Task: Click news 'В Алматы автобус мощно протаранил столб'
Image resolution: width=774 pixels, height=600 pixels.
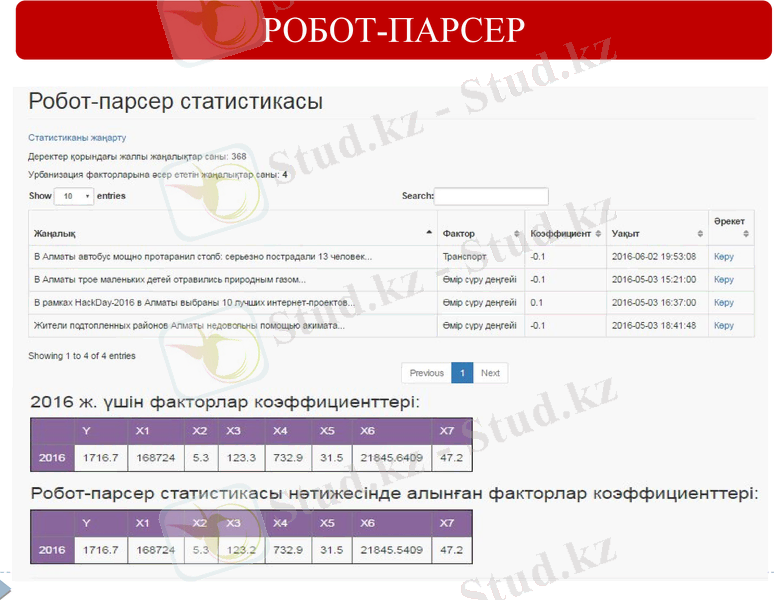Action: (203, 257)
